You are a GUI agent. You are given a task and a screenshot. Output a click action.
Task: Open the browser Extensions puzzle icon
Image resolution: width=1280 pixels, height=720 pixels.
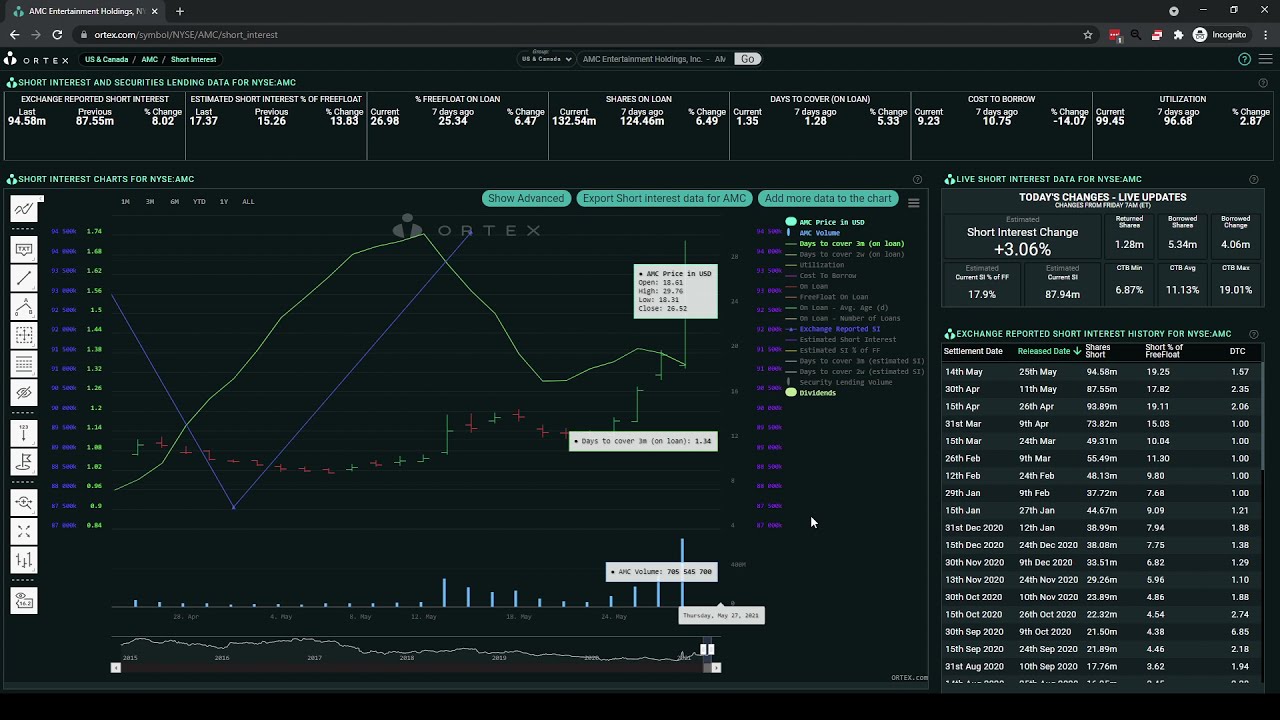tap(1178, 35)
